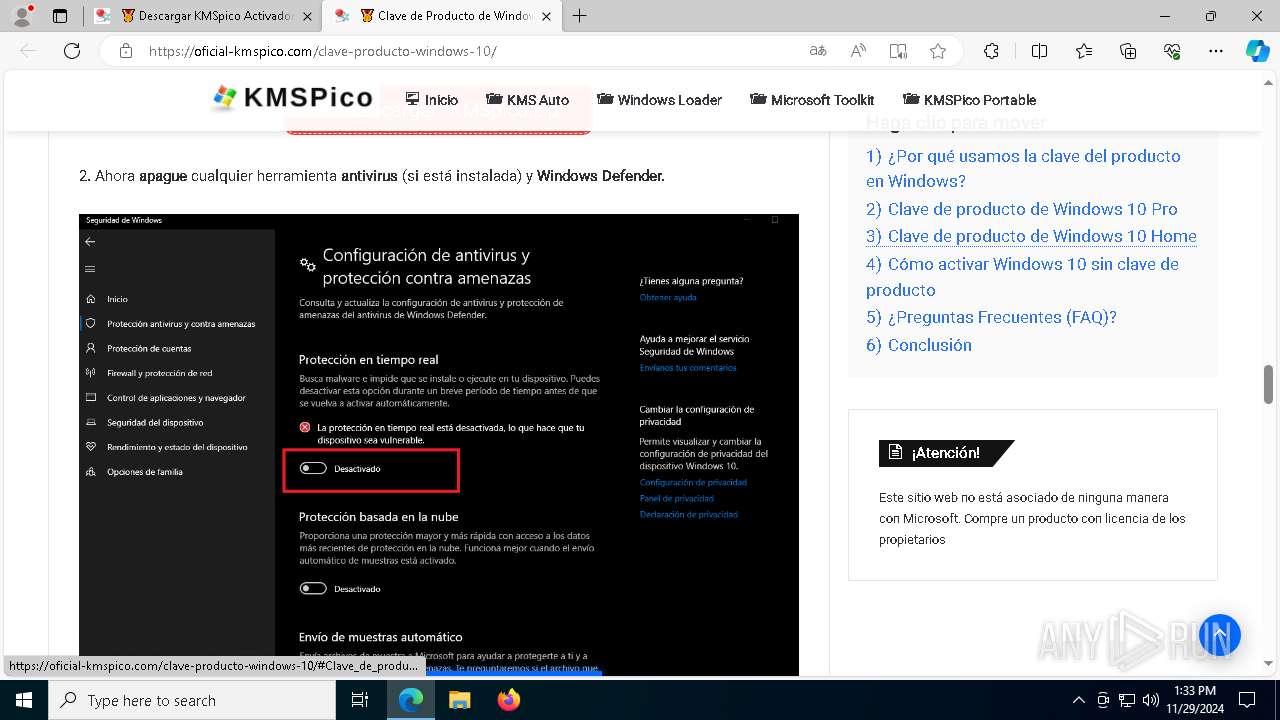Jump to Clave de producto Windows 10 Pro
This screenshot has height=720, width=1280.
click(x=1022, y=209)
